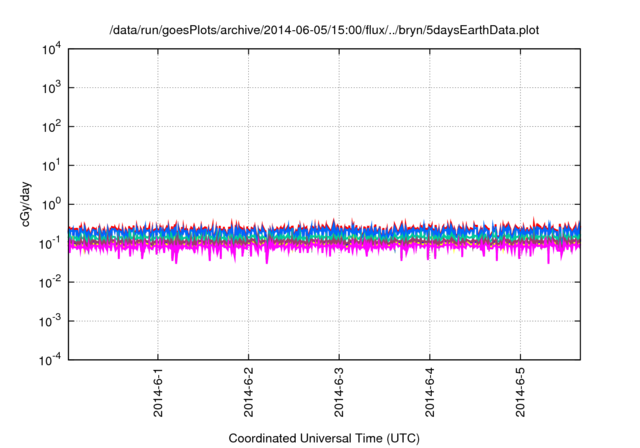The height and width of the screenshot is (448, 640).
Task: Click the 10^-2 y-axis tick label
Action: point(46,283)
